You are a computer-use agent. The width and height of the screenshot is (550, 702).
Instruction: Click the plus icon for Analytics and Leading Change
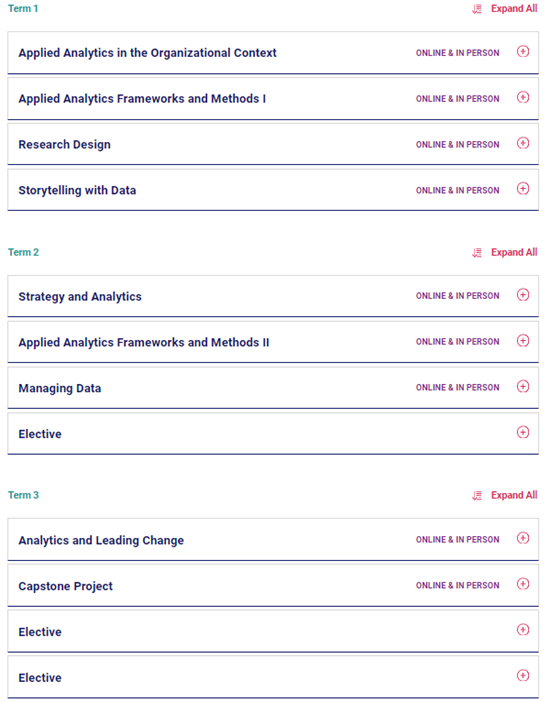[523, 539]
